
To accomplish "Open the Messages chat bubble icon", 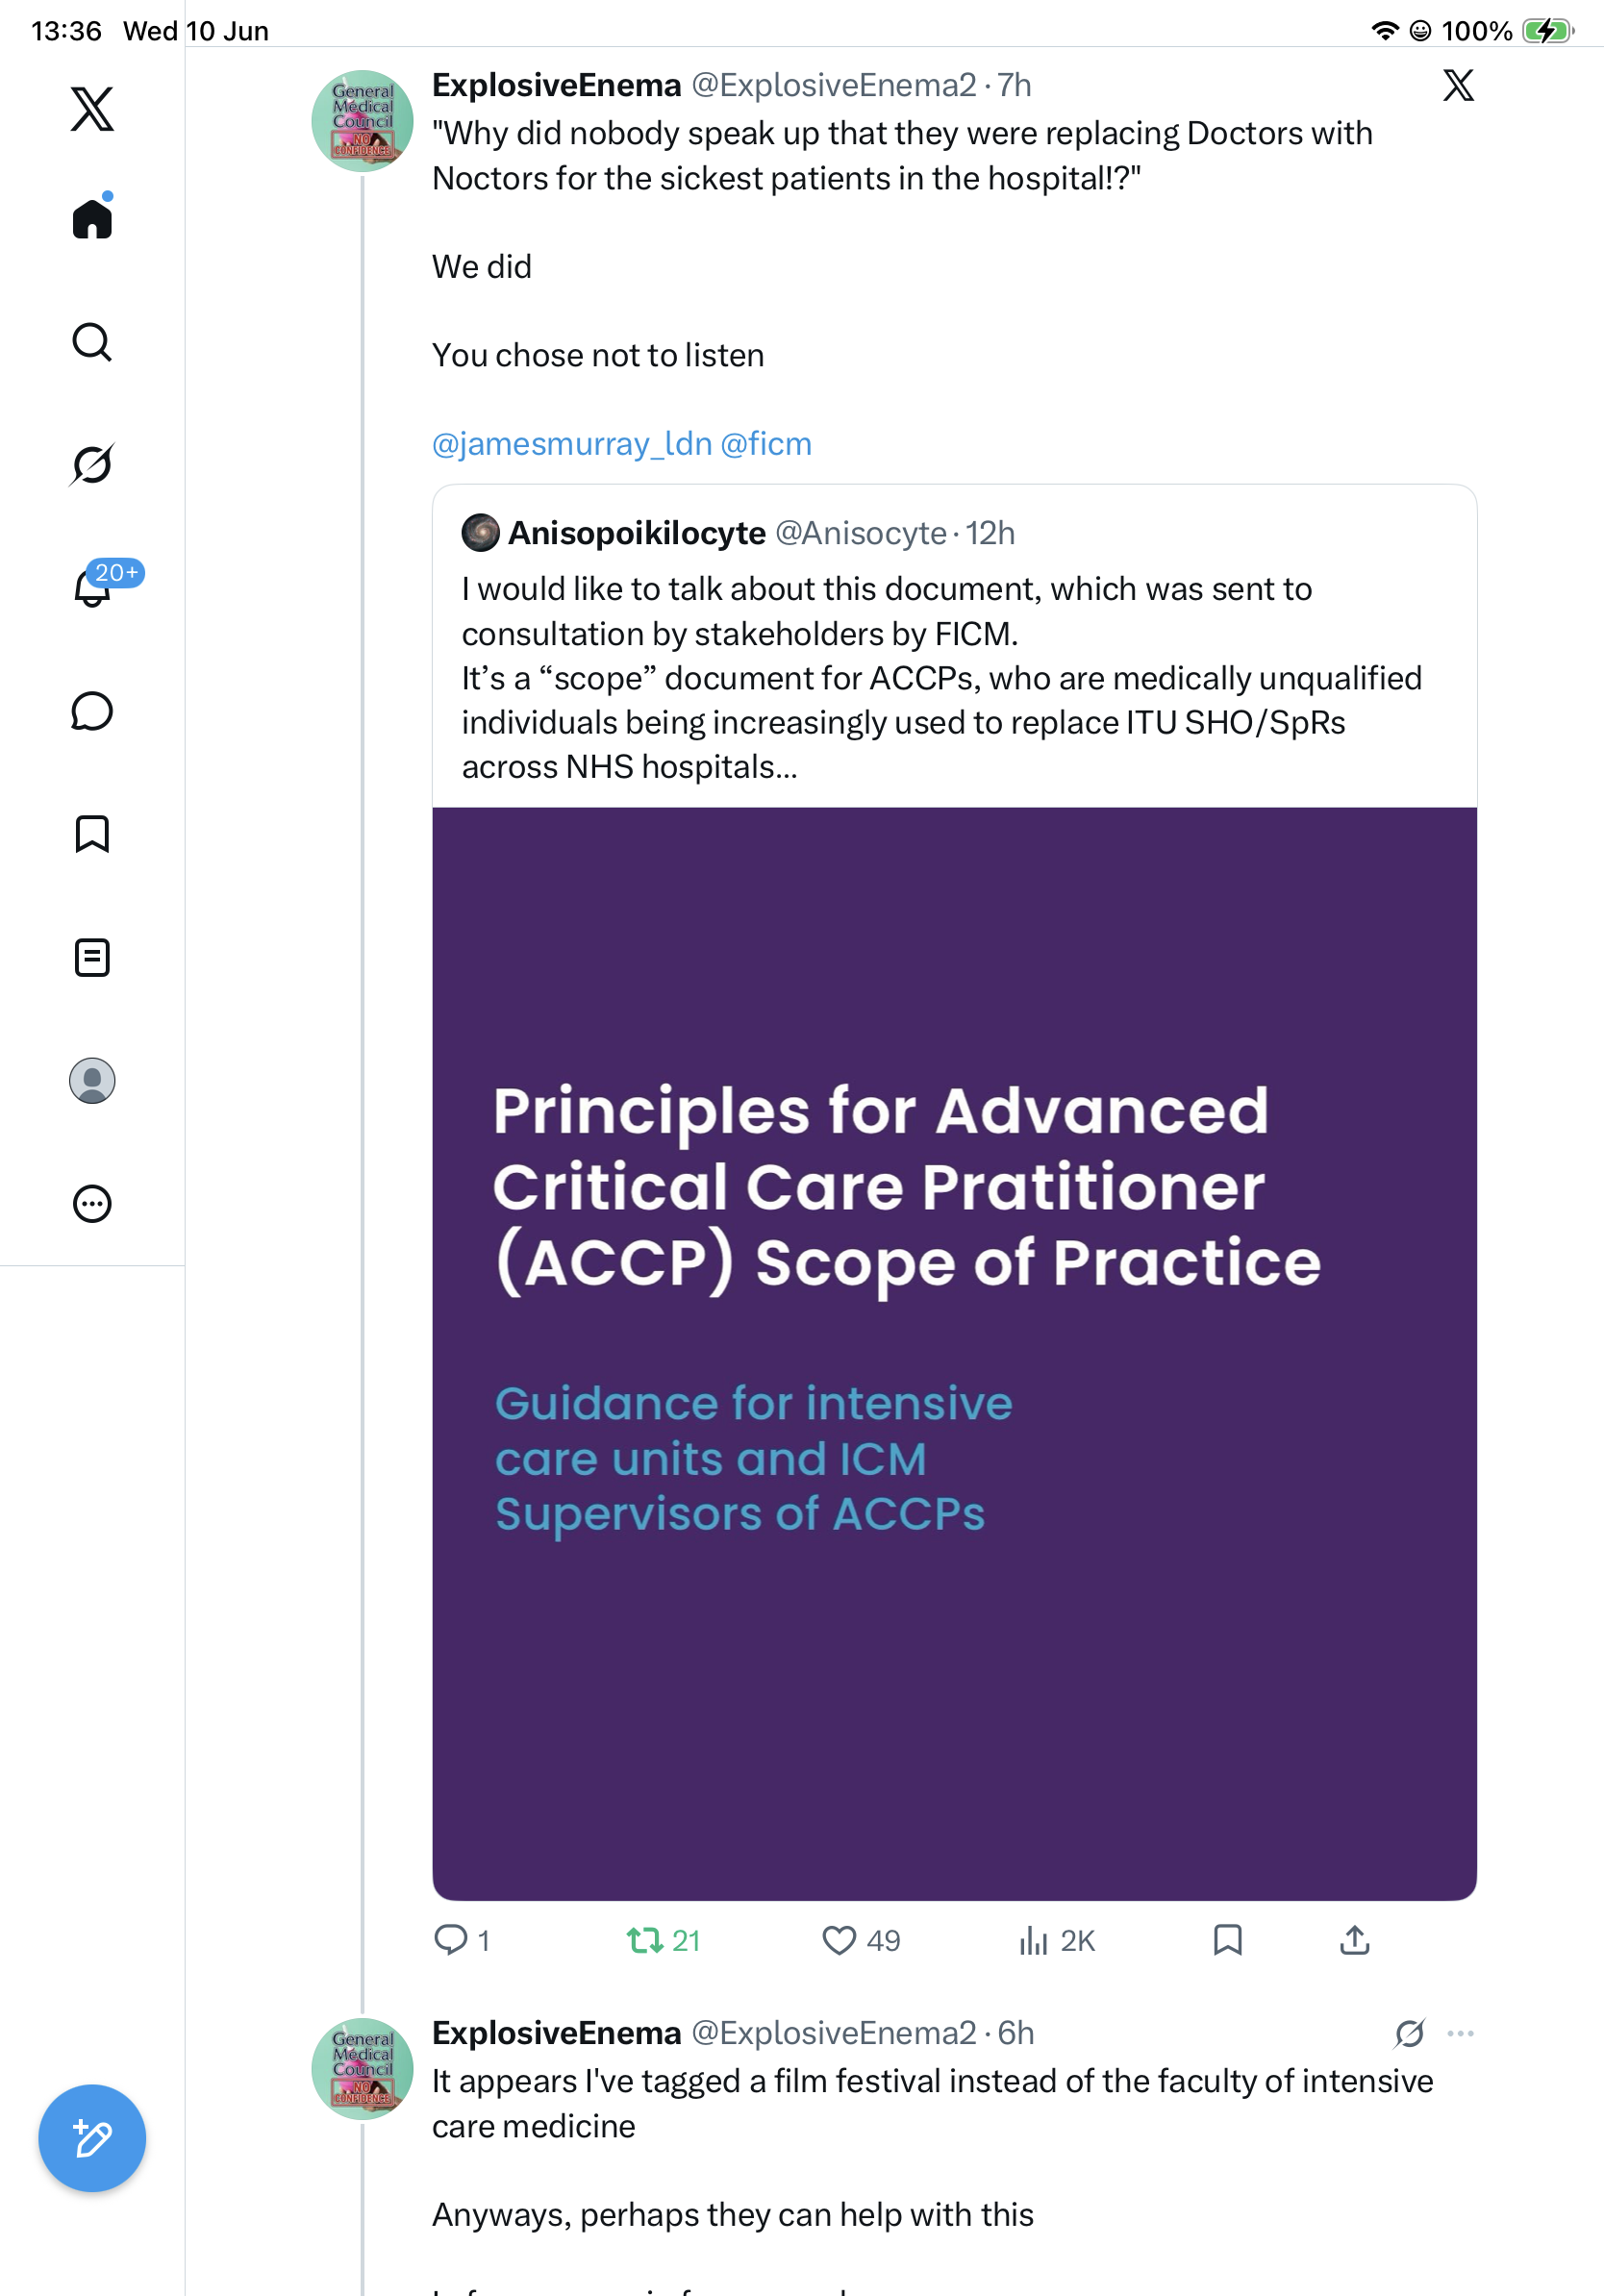I will click(92, 711).
